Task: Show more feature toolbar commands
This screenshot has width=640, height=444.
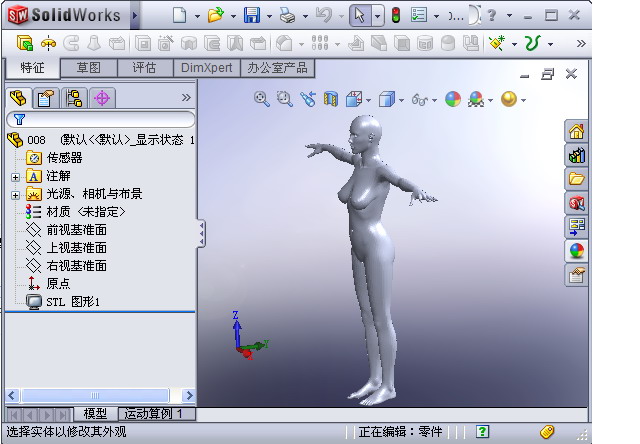Action: 581,43
